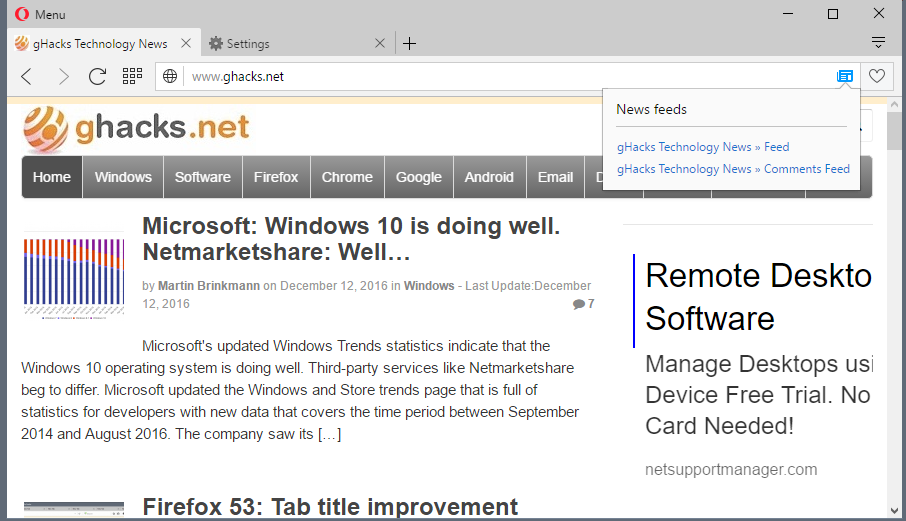Minimize the Opera window
Image resolution: width=906 pixels, height=521 pixels.
pyautogui.click(x=788, y=13)
